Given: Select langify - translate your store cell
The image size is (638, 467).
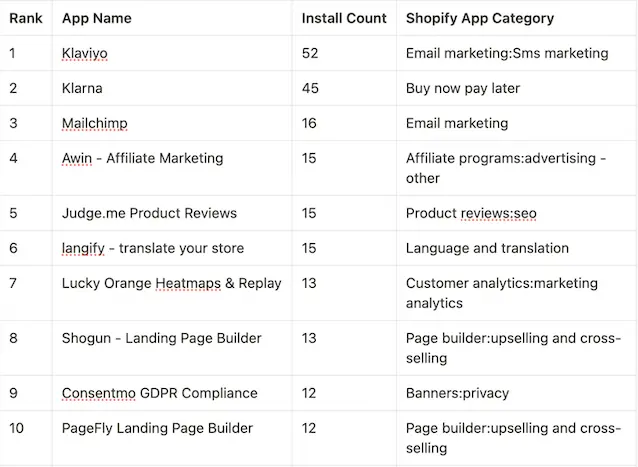Looking at the screenshot, I should click(172, 248).
